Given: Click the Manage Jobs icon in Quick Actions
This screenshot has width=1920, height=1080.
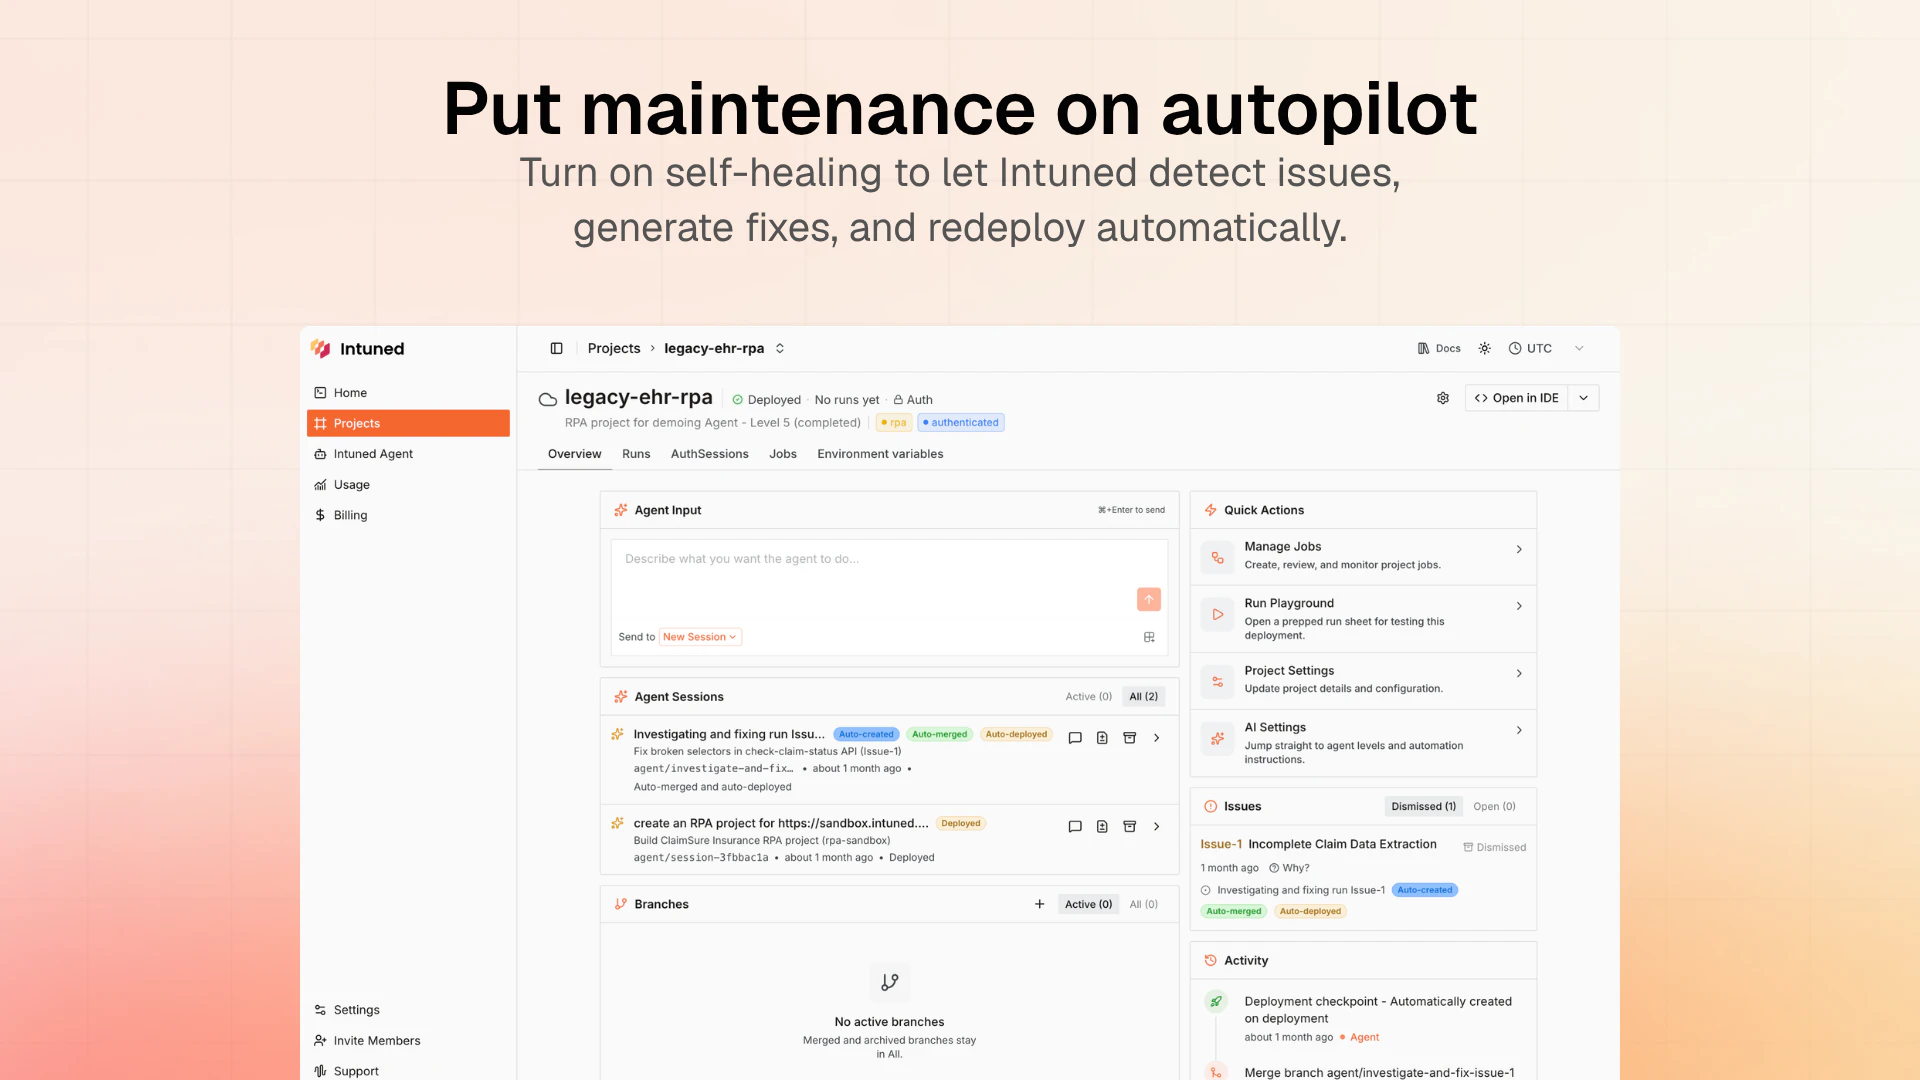Looking at the screenshot, I should tap(1217, 557).
